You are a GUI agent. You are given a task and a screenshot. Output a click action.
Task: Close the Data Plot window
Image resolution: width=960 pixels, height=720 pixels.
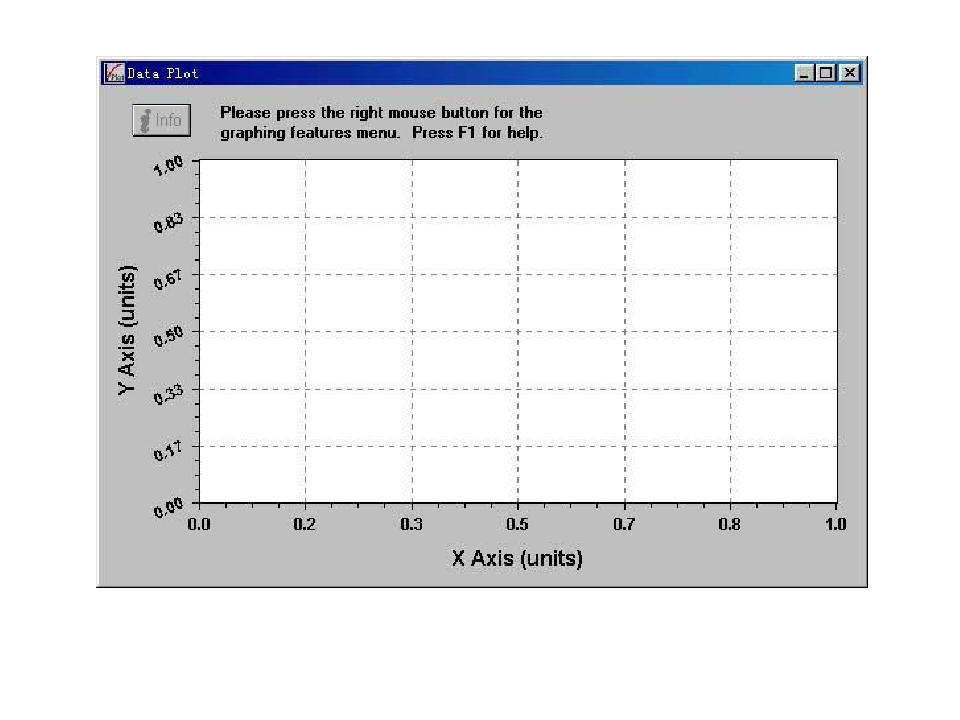(x=848, y=73)
